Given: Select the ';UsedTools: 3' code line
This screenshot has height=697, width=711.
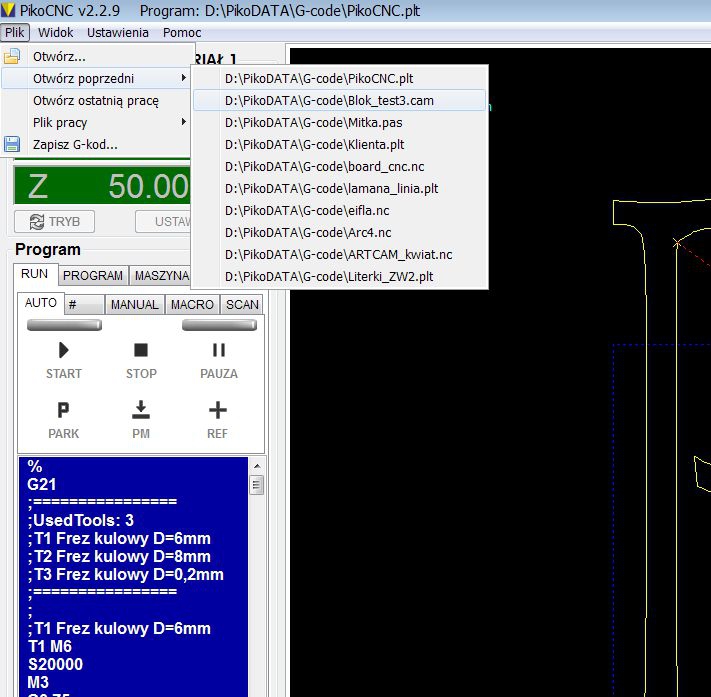Looking at the screenshot, I should tap(134, 520).
